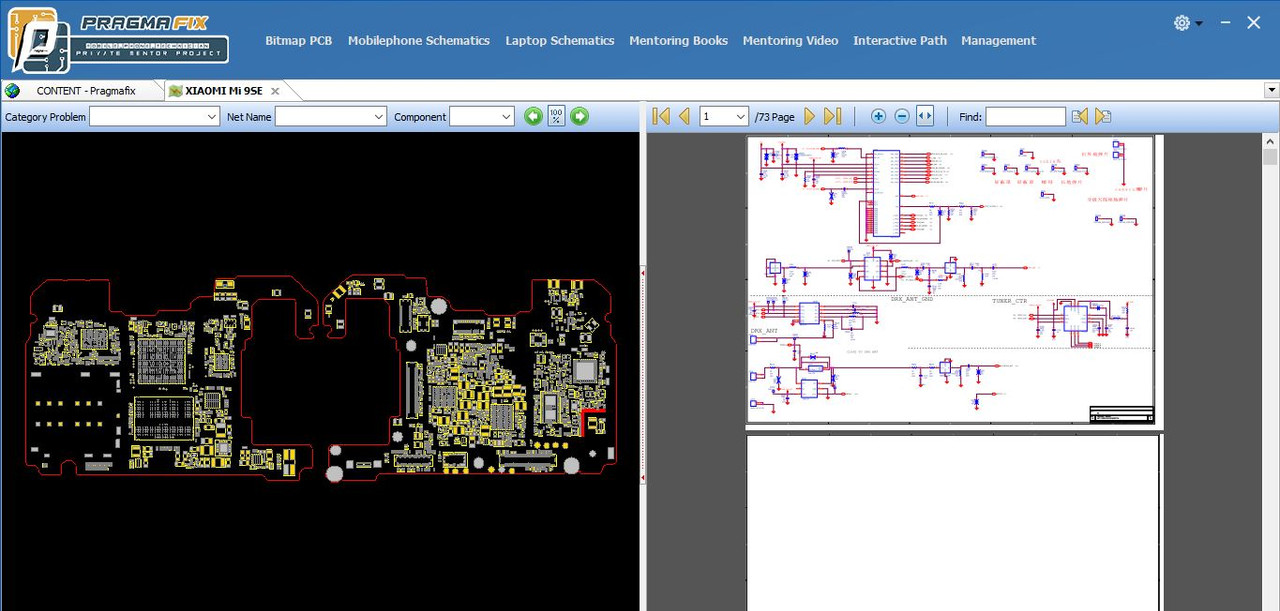
Task: Open Mentoring Video menu
Action: pyautogui.click(x=790, y=41)
